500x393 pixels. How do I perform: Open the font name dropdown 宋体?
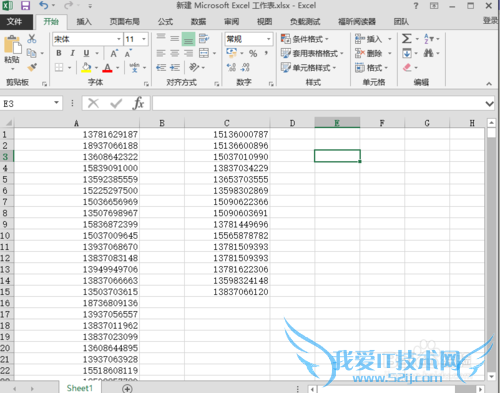coord(119,39)
